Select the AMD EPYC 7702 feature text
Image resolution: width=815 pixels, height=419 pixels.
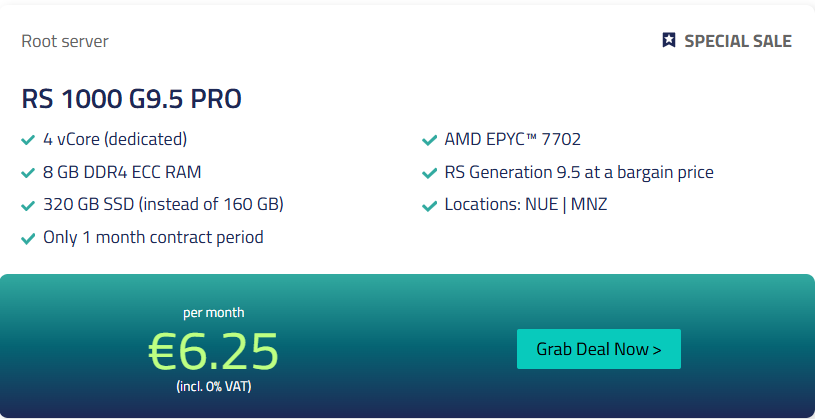513,139
